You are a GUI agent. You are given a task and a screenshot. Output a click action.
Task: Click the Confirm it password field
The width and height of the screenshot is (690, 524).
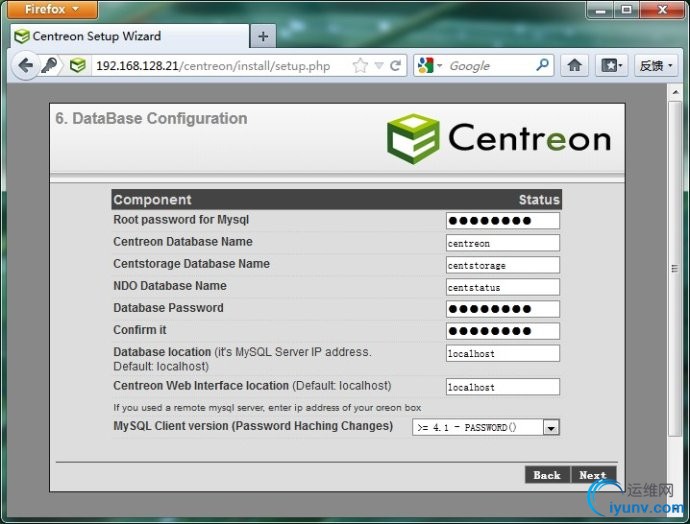503,331
